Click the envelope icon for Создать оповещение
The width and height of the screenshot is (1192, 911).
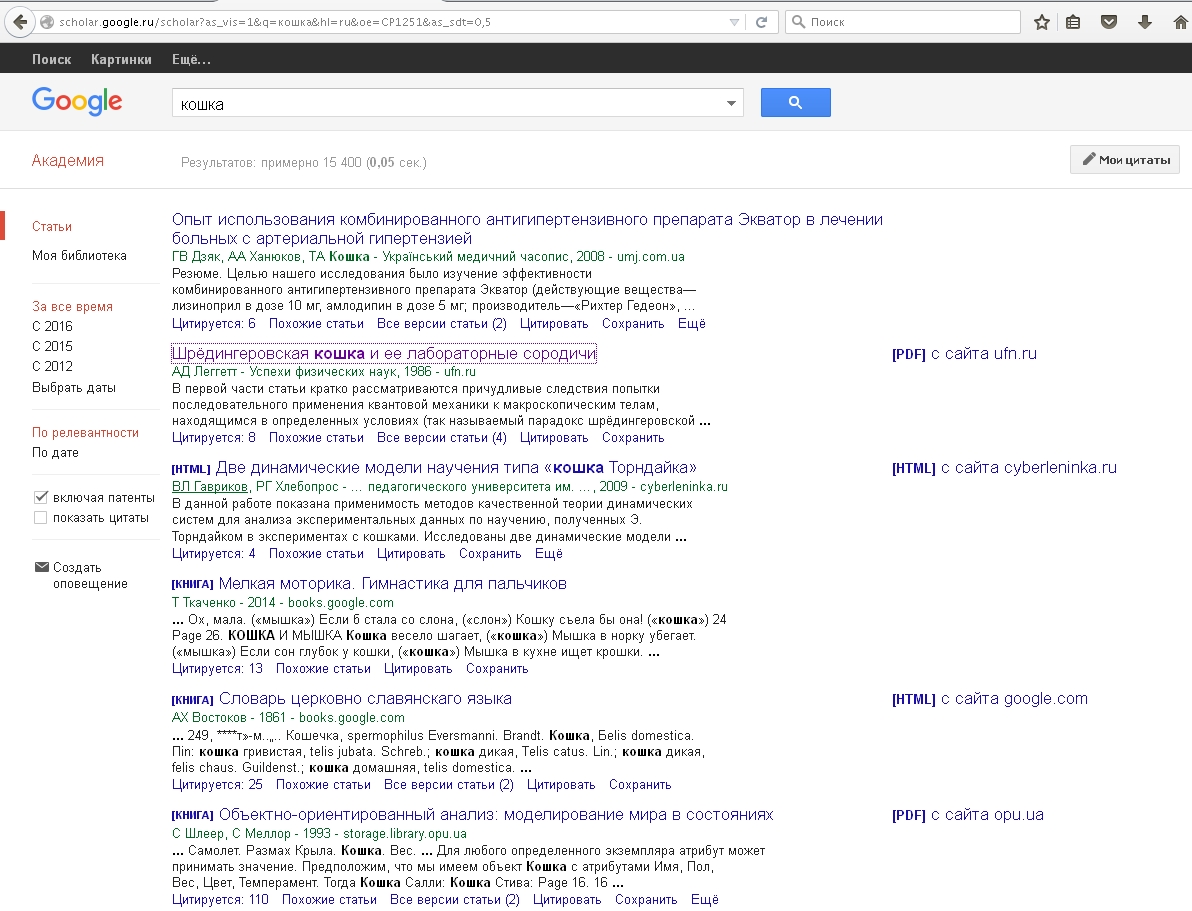pyautogui.click(x=41, y=567)
